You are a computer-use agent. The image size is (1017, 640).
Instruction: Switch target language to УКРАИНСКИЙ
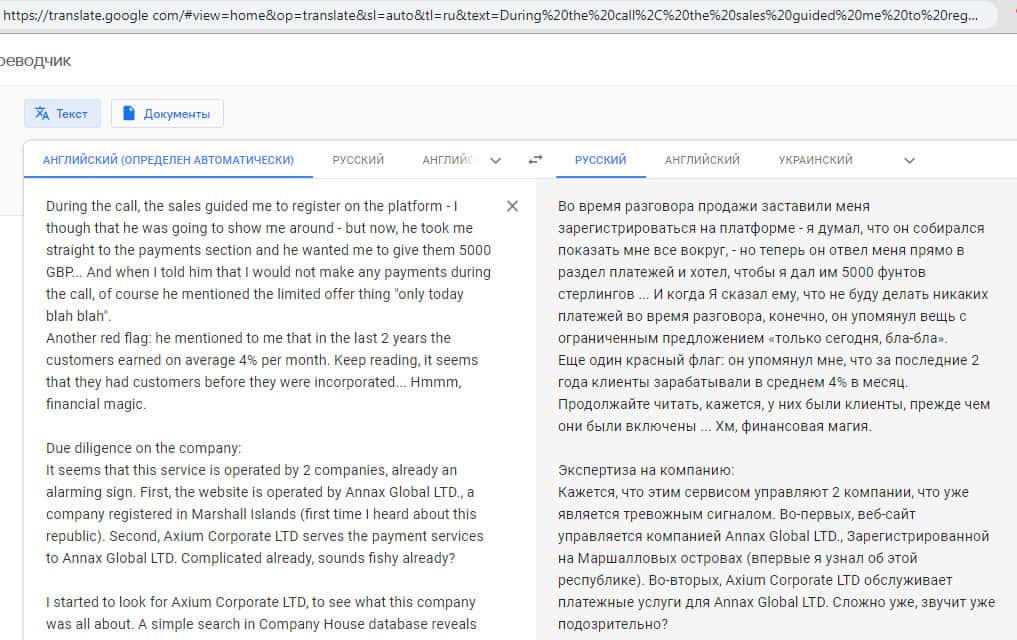[x=815, y=160]
